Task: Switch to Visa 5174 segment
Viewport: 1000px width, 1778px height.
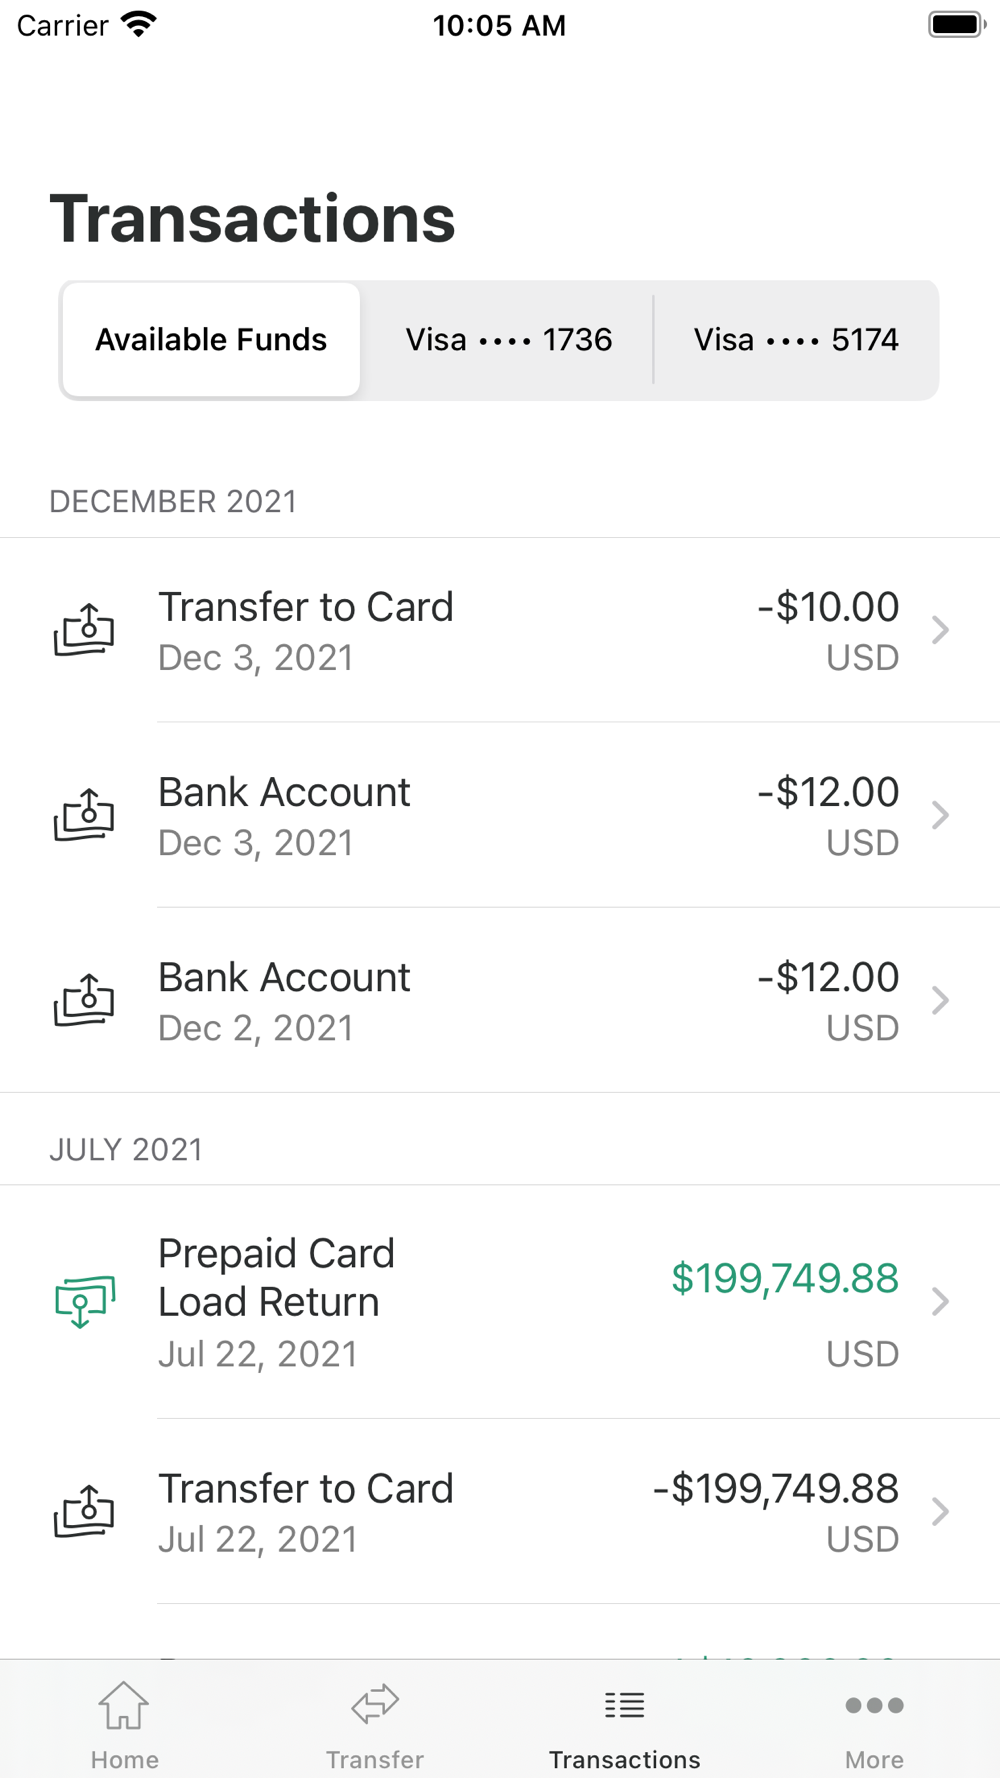Action: 796,340
